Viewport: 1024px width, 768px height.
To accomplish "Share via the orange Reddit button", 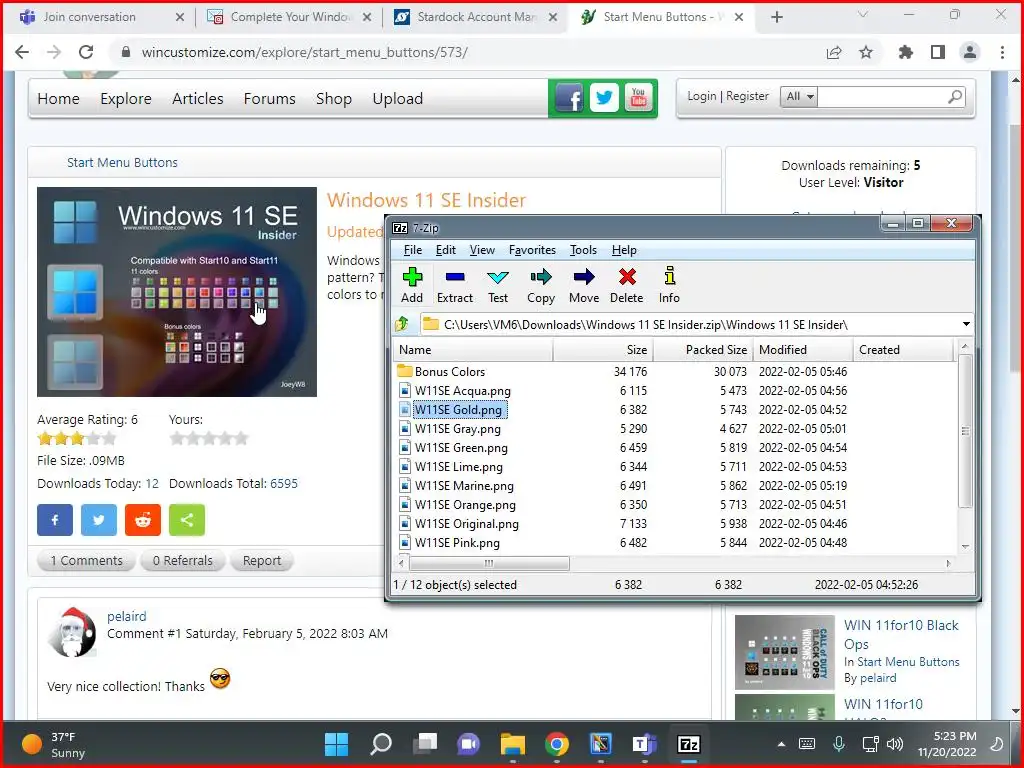I will pos(143,520).
